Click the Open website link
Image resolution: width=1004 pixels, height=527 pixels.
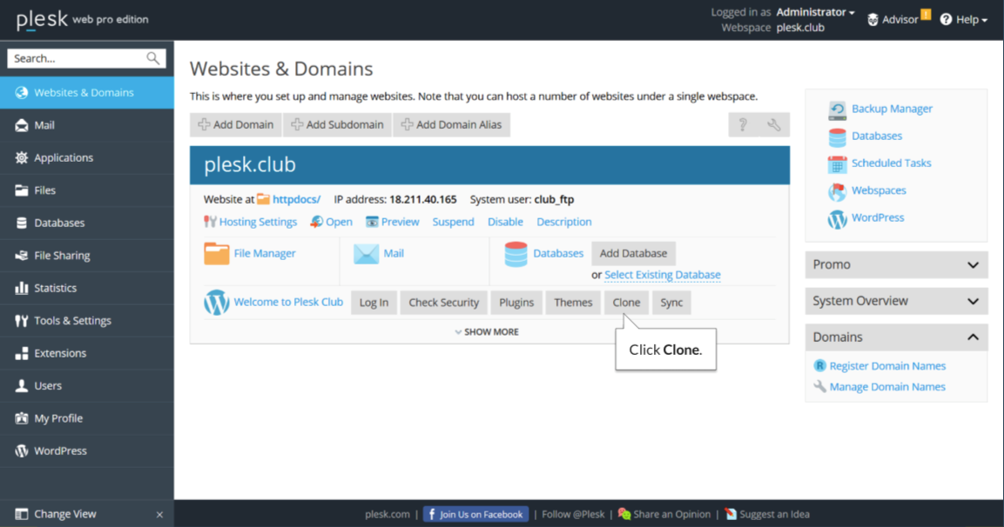coord(339,222)
